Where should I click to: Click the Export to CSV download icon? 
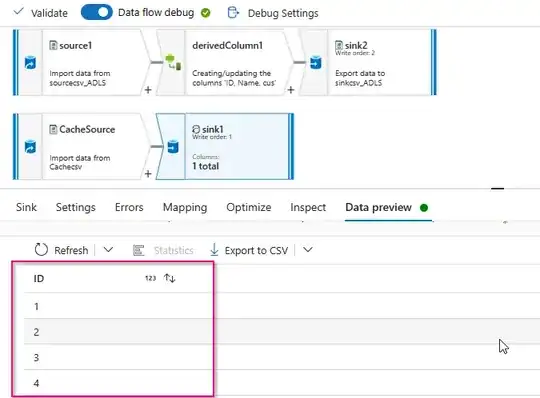[x=214, y=250]
